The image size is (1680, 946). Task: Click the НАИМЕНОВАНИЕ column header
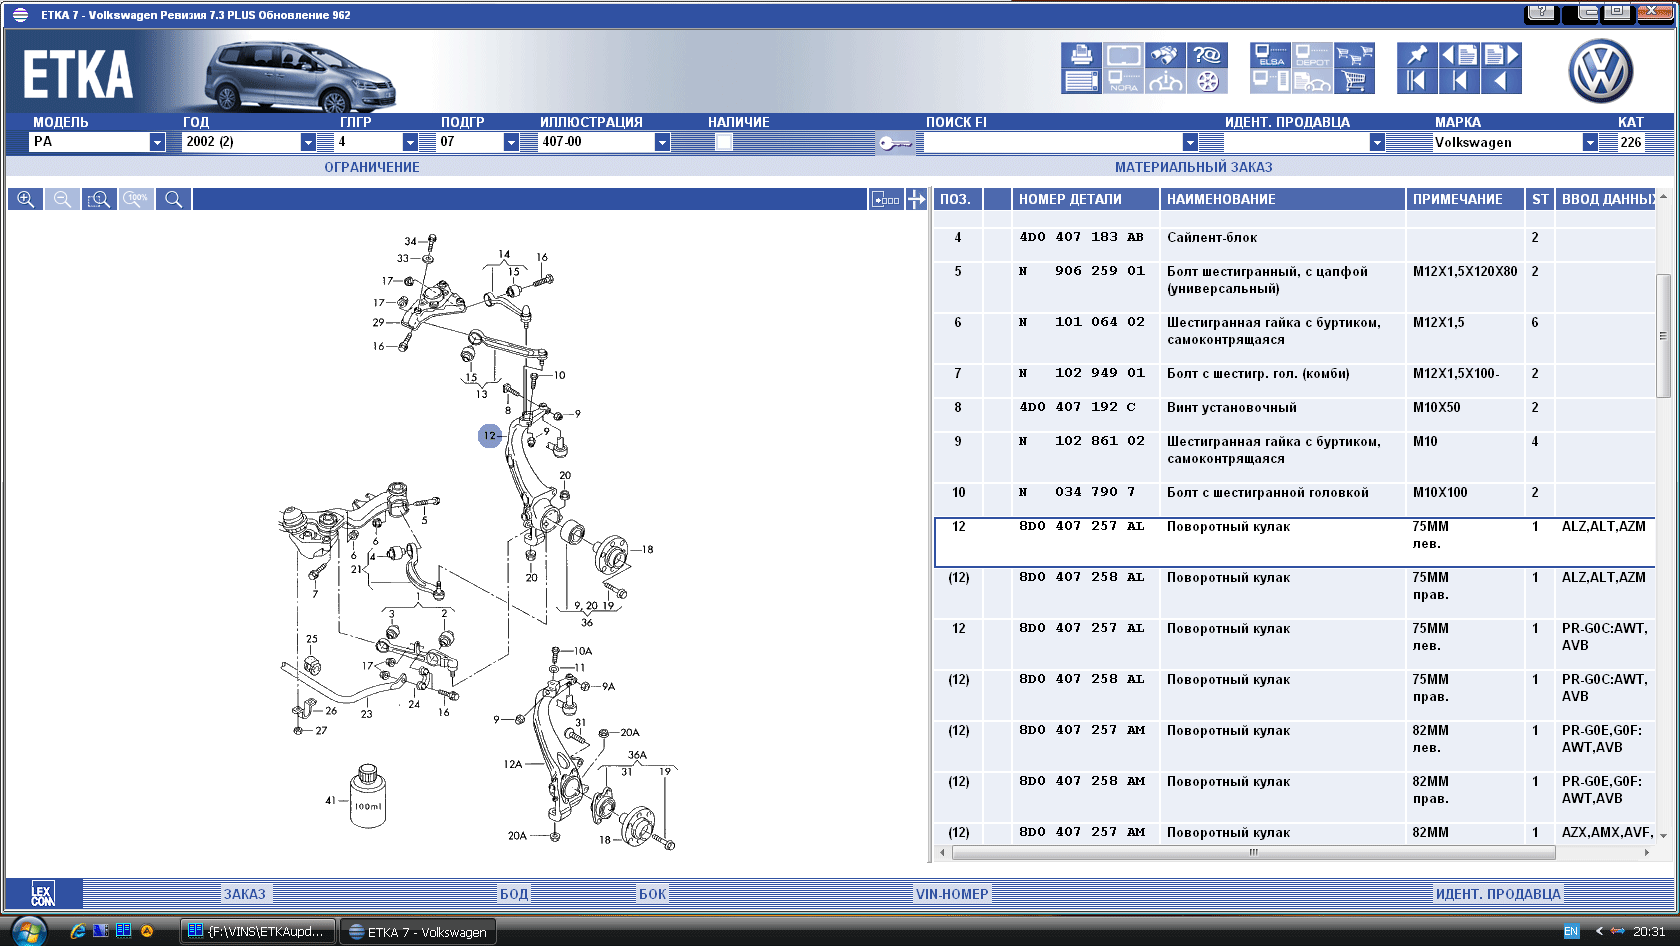[x=1282, y=199]
